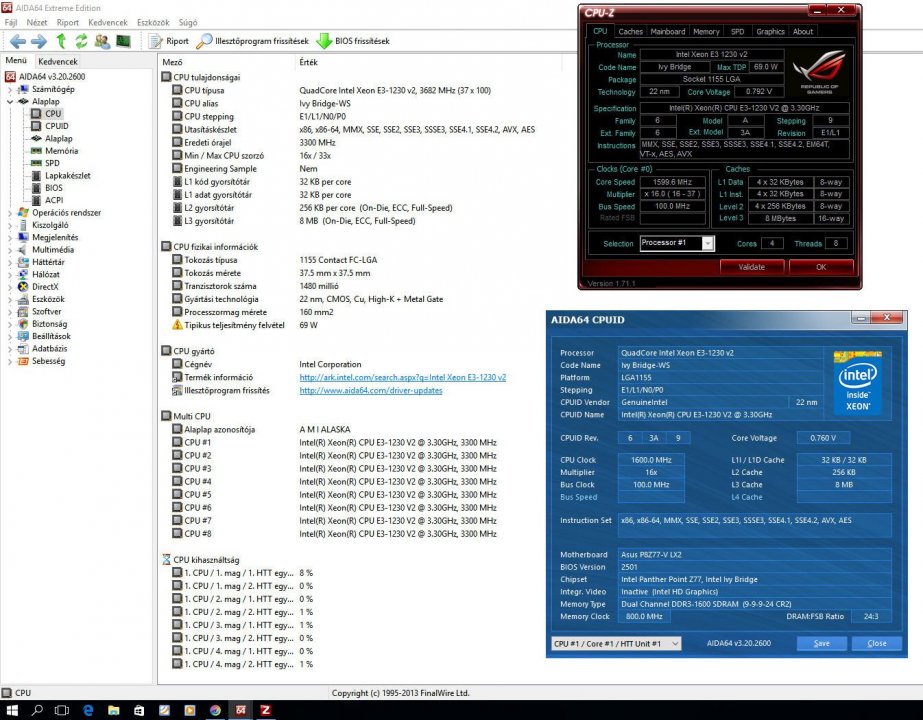The image size is (923, 720).
Task: Switch to CPU-Z Mainboard tab
Action: click(668, 32)
